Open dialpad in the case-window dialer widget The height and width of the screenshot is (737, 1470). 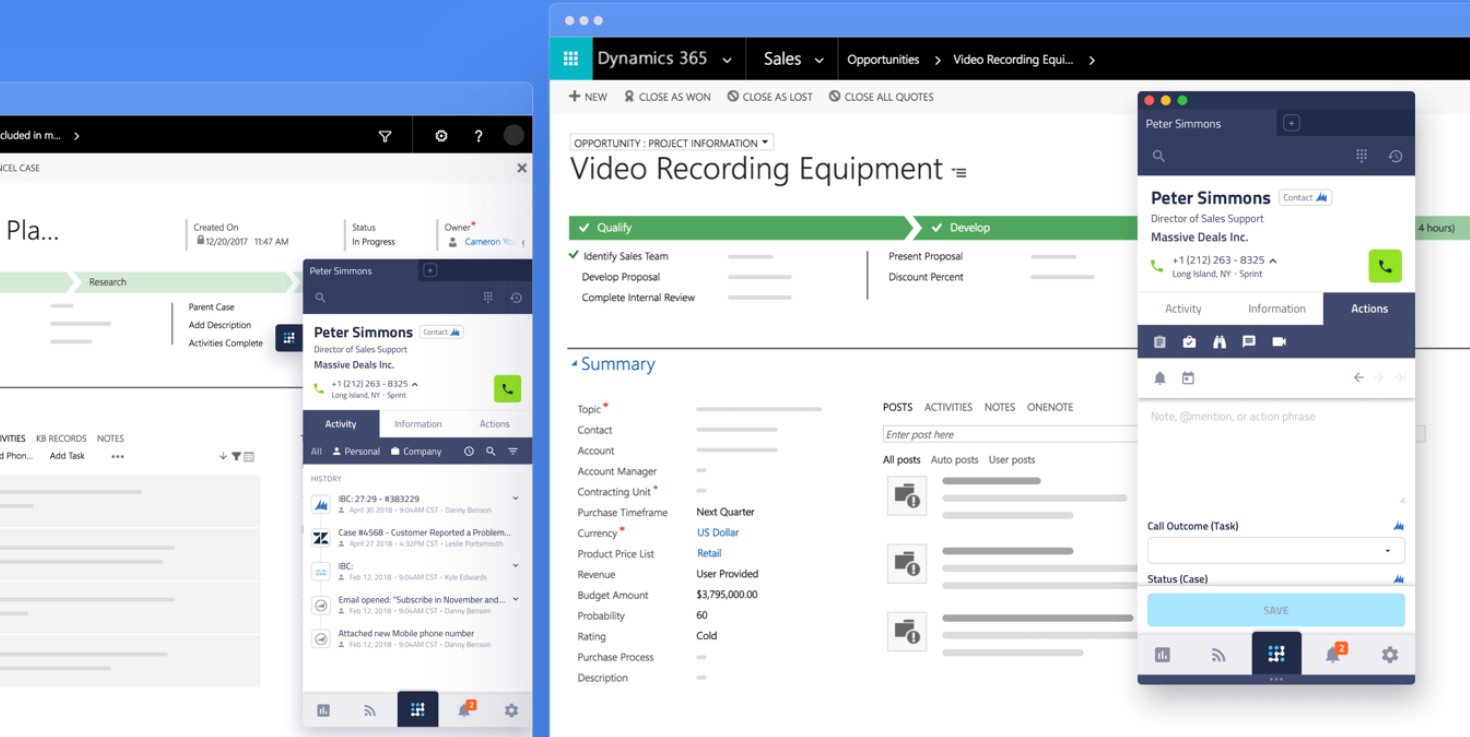coord(488,298)
